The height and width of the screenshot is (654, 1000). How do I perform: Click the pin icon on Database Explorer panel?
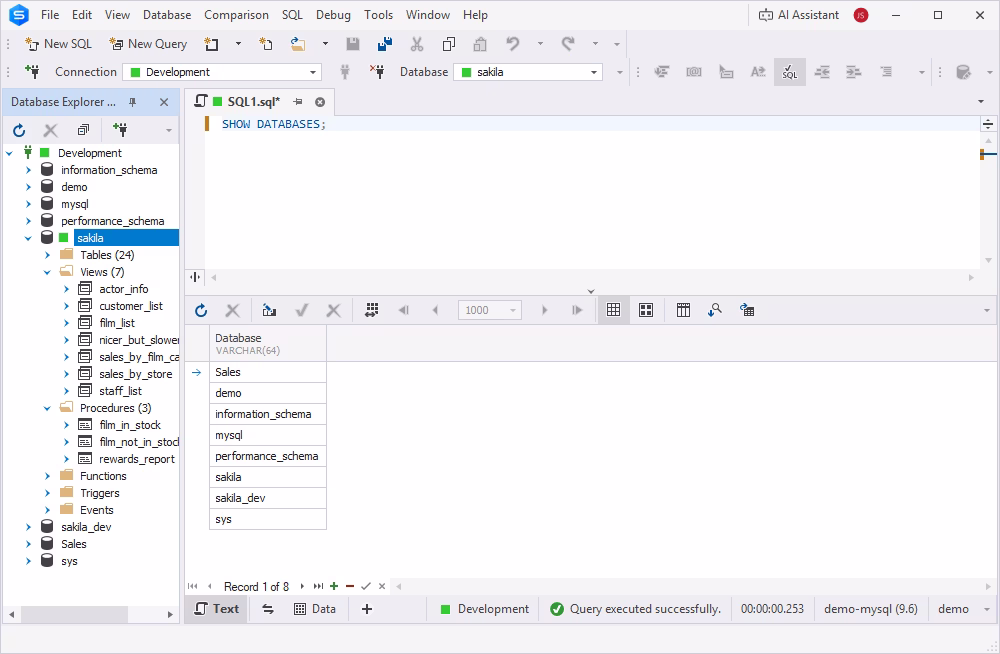(x=133, y=102)
